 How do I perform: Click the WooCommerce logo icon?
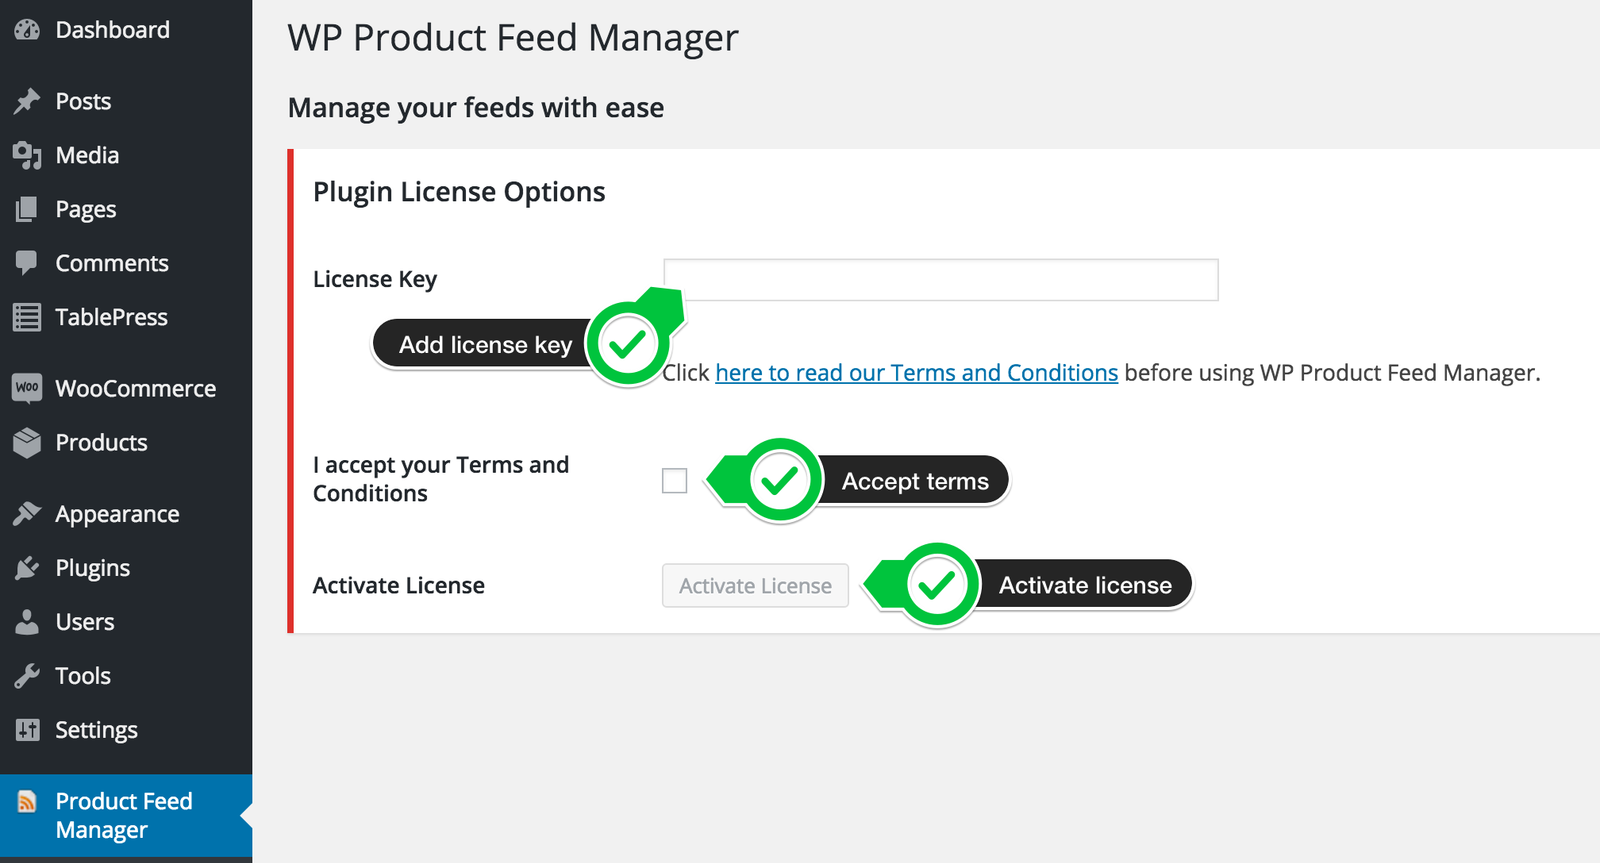coord(27,388)
